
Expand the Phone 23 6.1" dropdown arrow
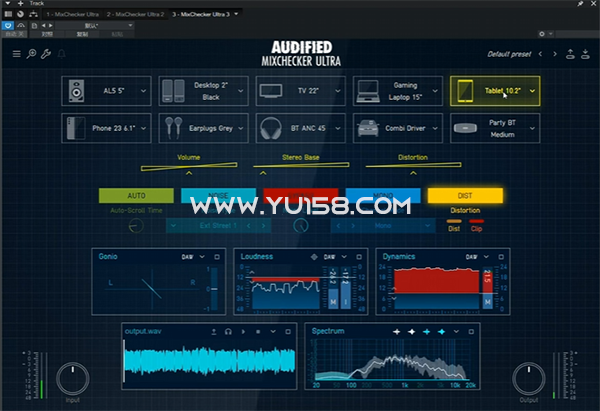pos(143,129)
